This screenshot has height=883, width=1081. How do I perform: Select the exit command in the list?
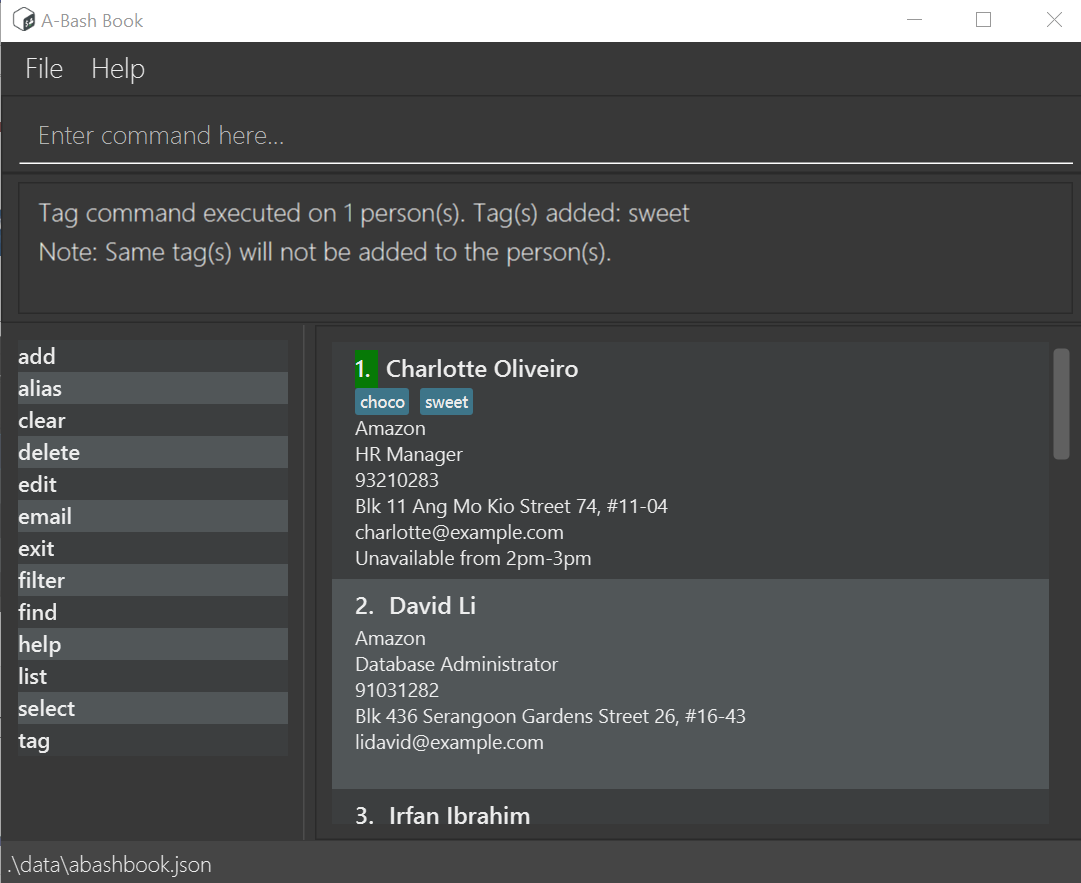[x=152, y=549]
